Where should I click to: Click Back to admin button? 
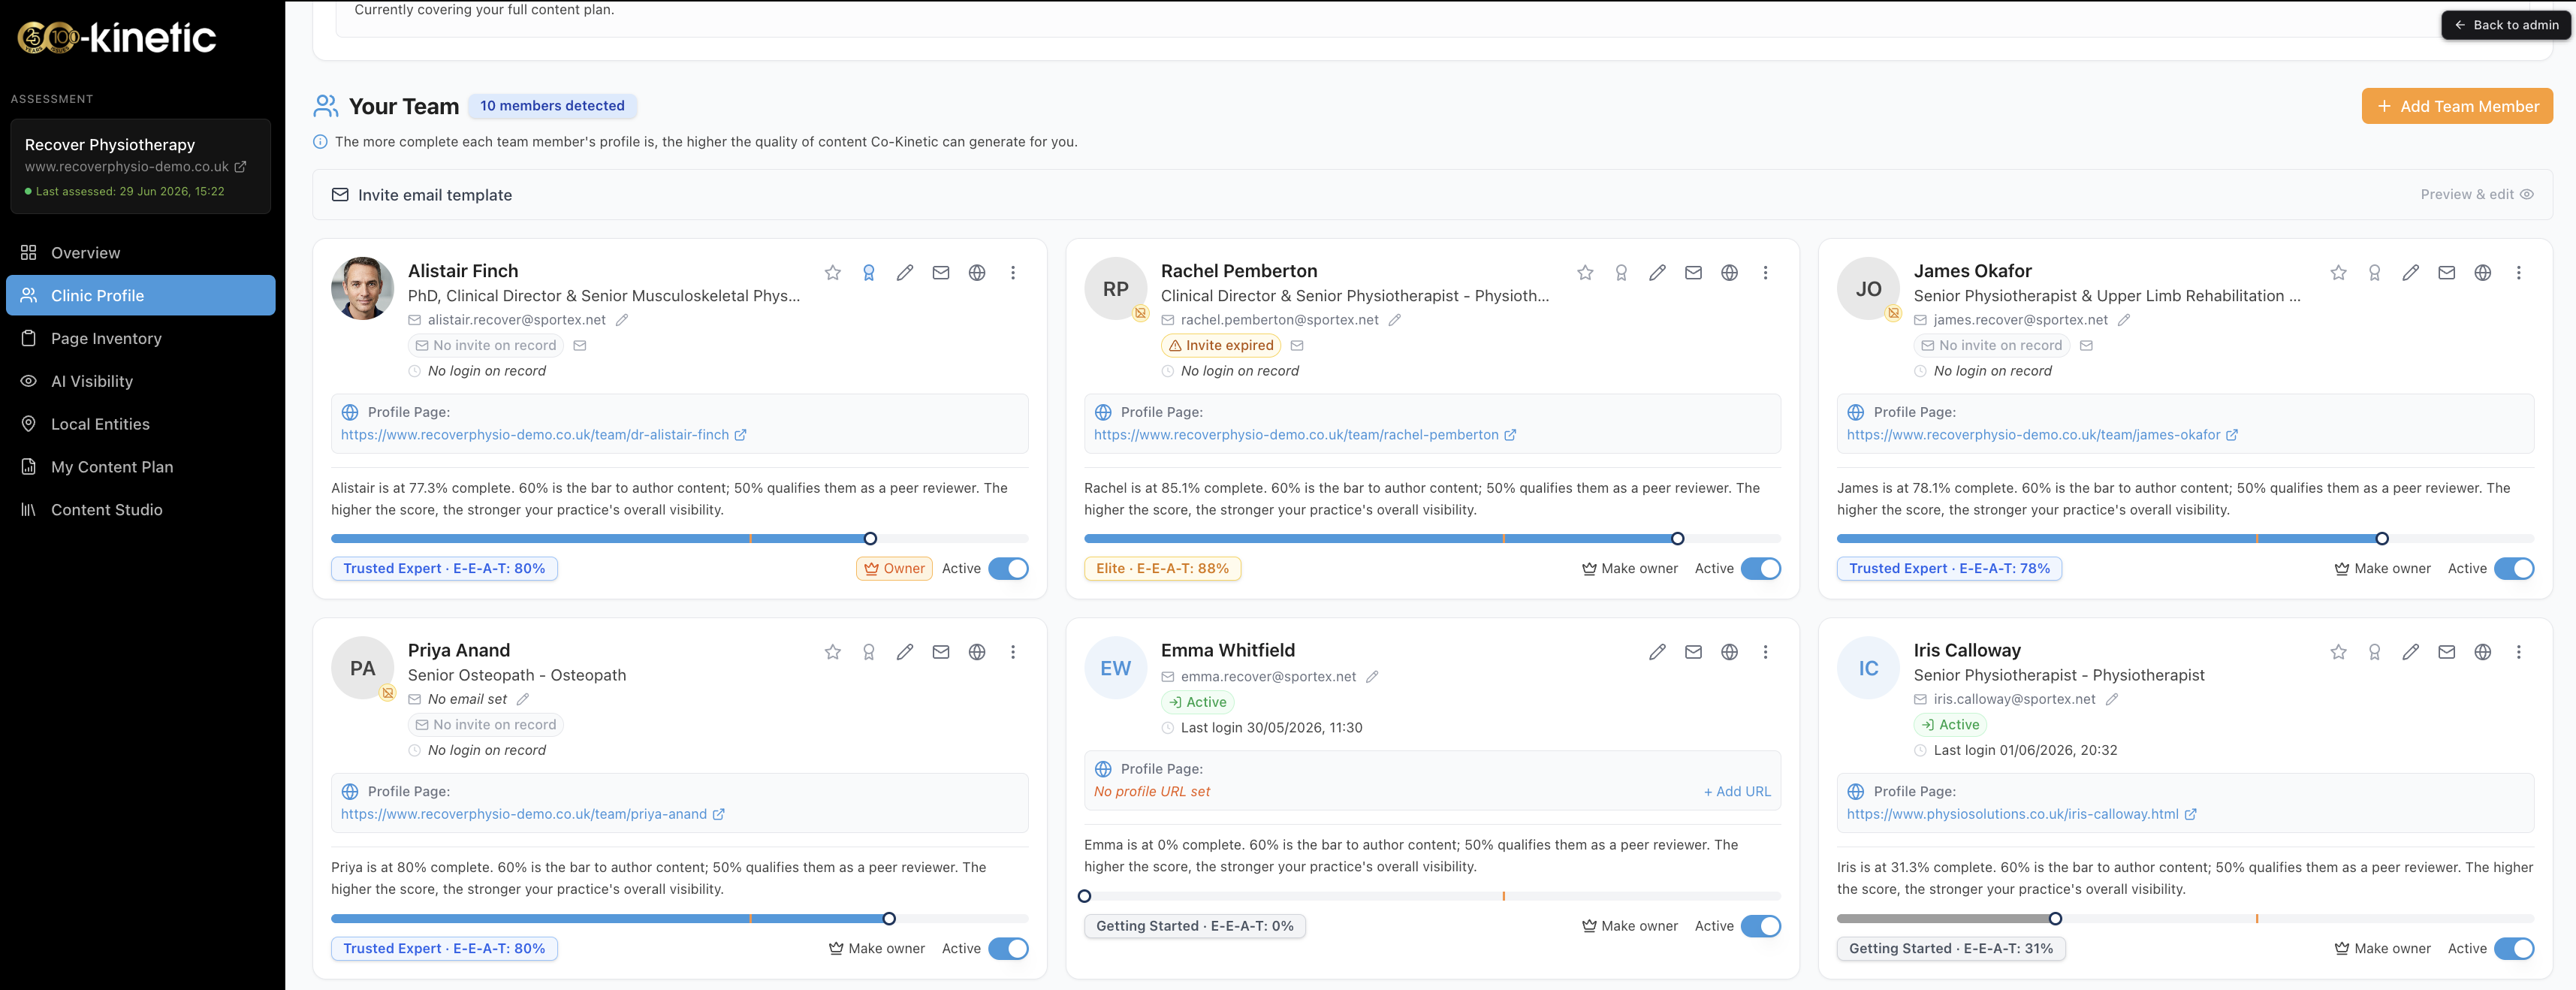click(2506, 25)
